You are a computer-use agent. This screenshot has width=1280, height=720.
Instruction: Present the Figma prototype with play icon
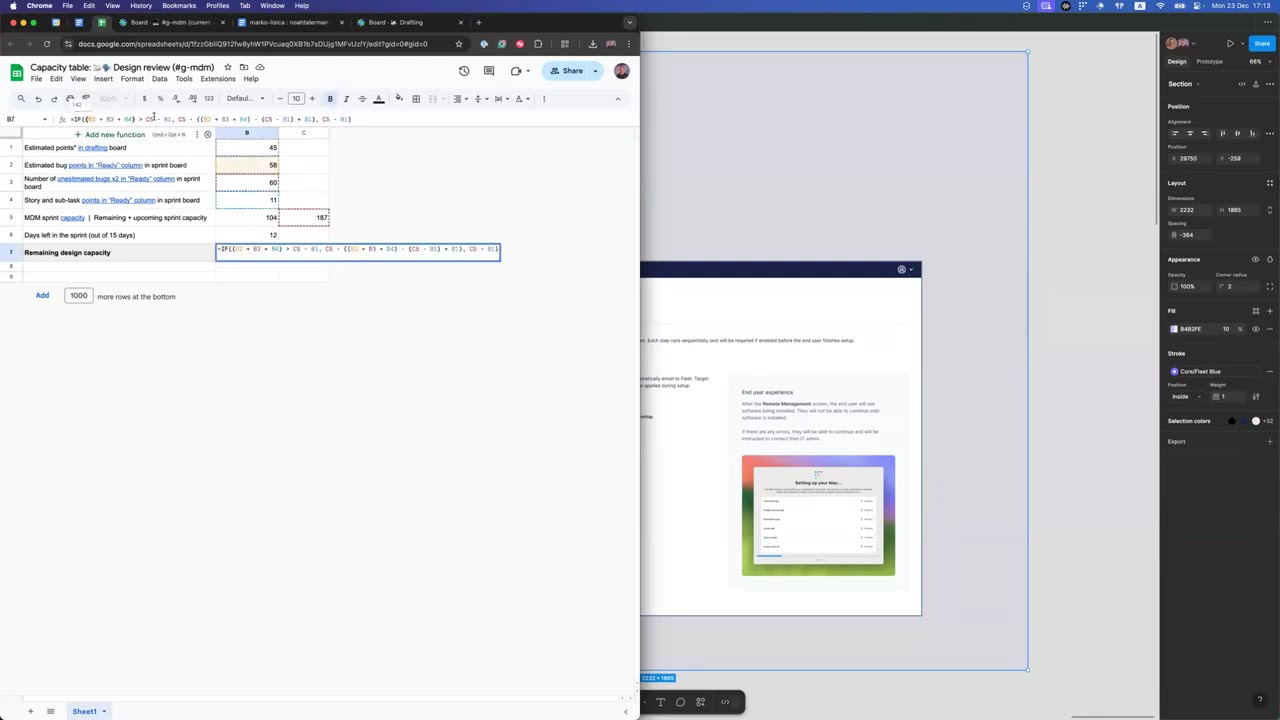[x=1230, y=44]
